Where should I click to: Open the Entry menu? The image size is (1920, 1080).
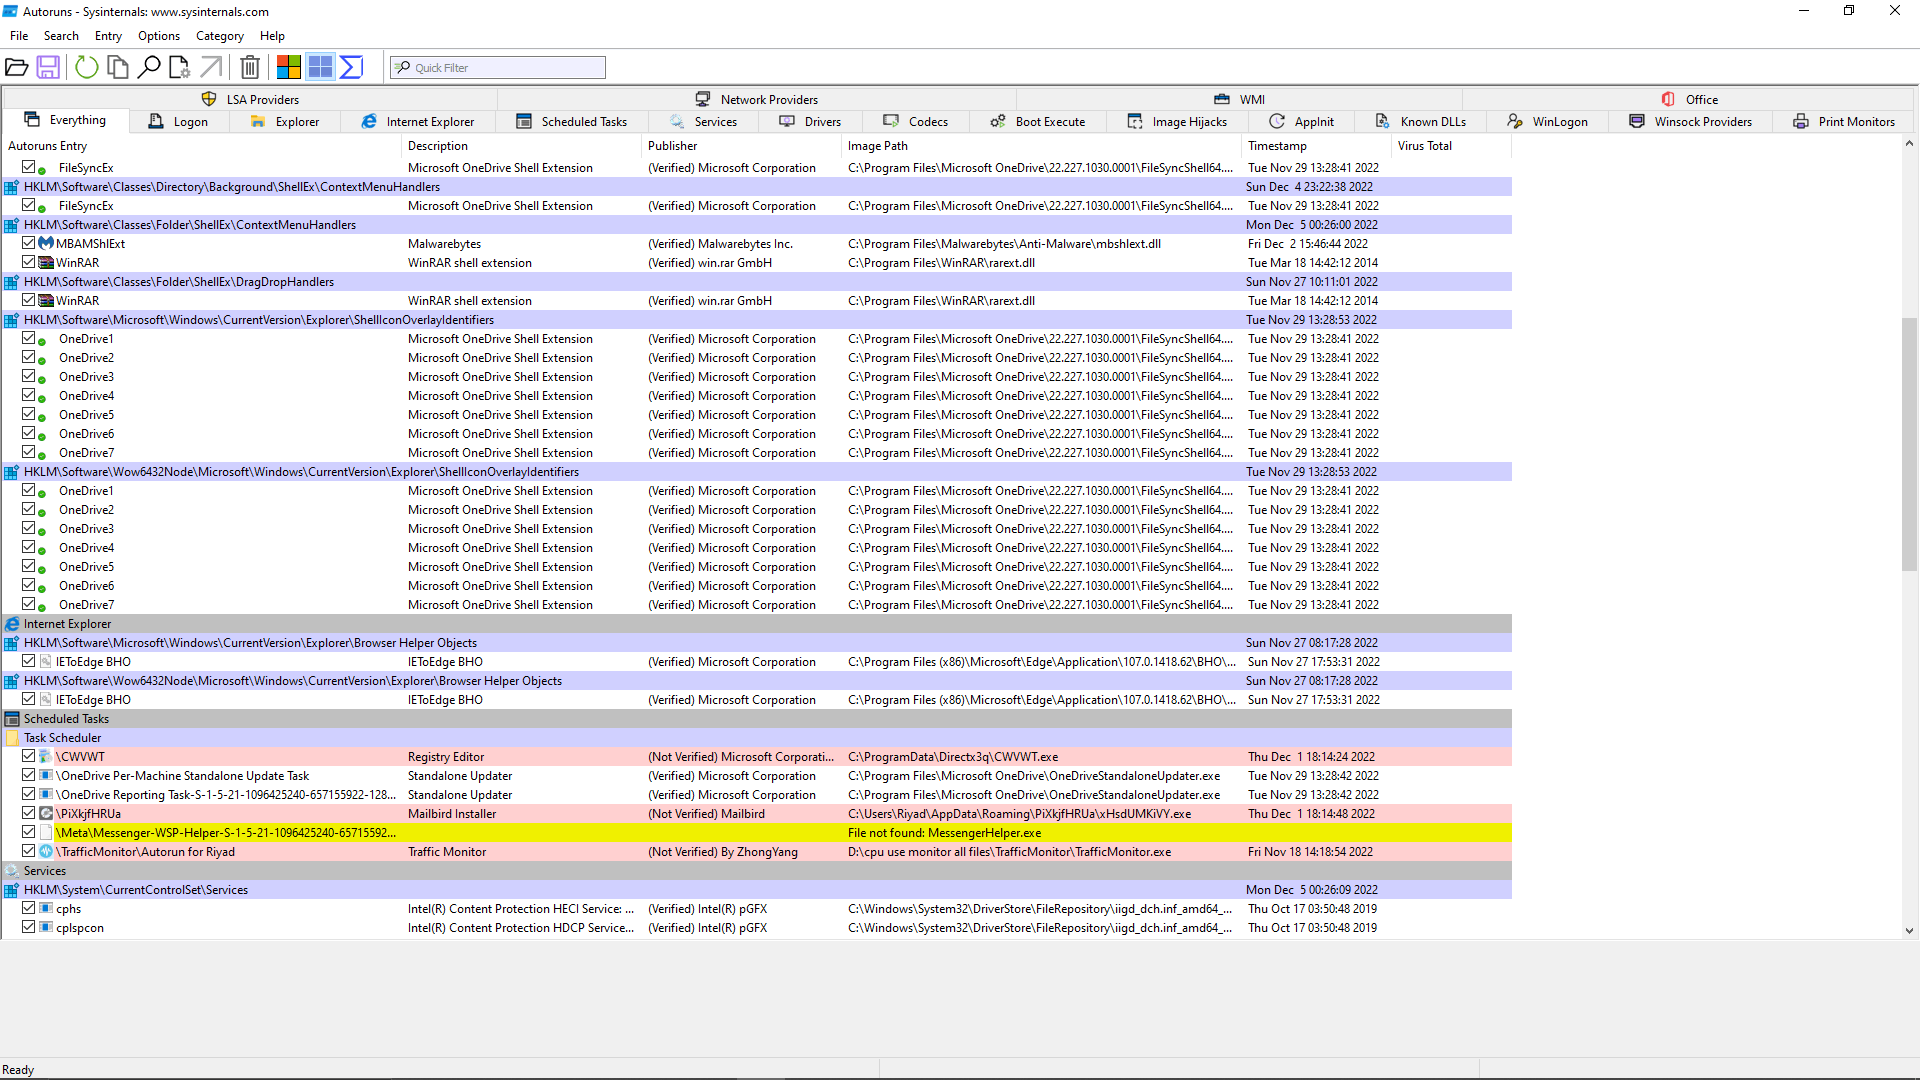(x=108, y=36)
